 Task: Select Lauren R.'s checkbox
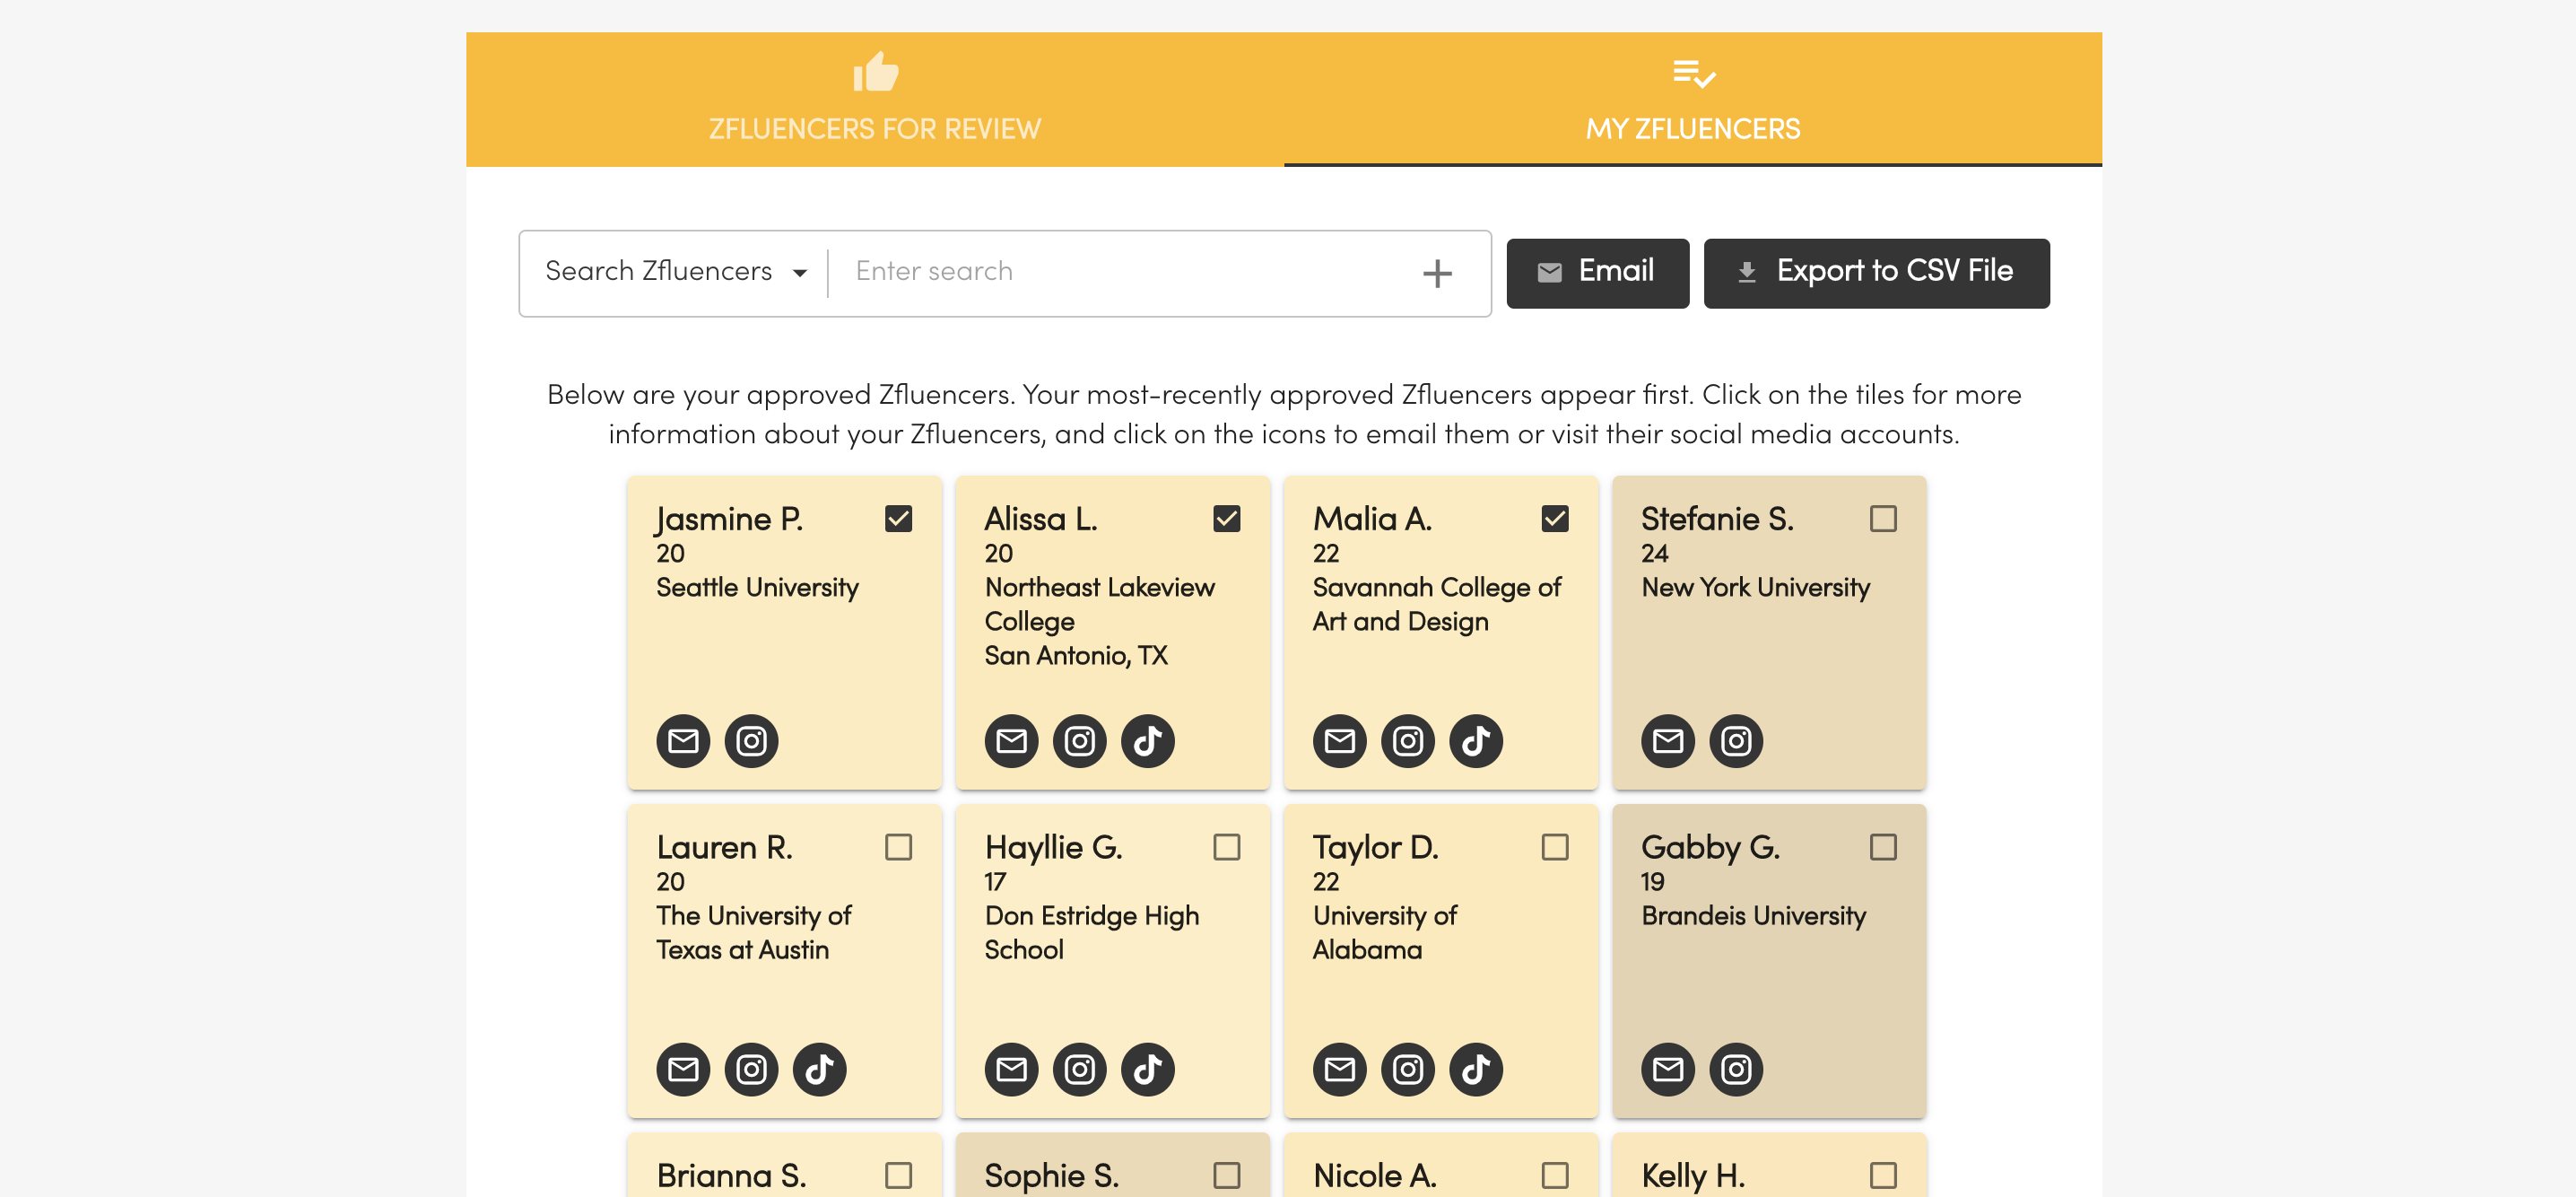[898, 847]
